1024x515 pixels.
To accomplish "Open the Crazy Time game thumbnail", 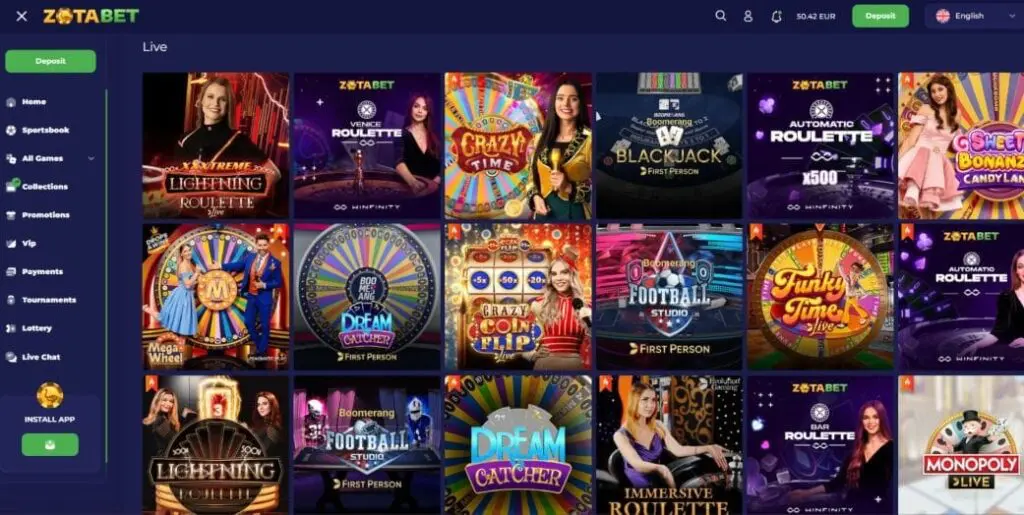I will tap(518, 145).
